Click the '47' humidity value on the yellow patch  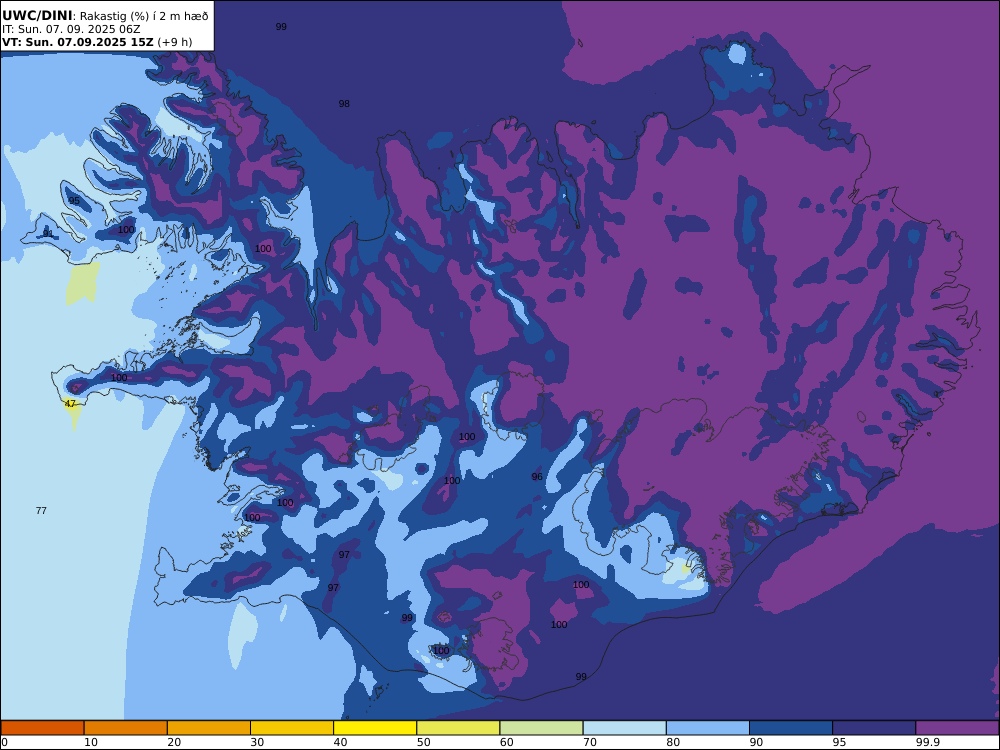70,404
